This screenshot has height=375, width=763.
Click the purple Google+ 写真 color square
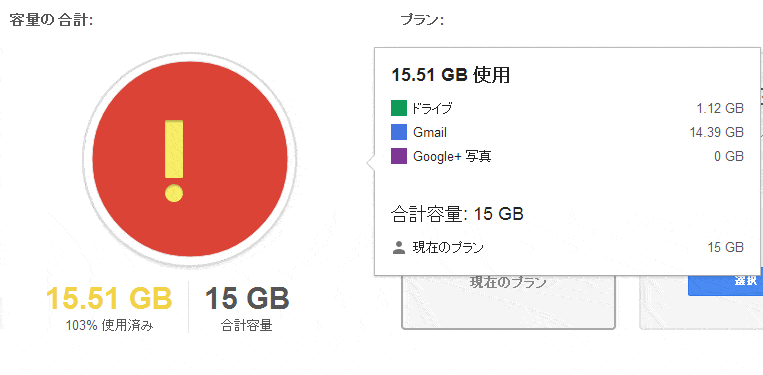[x=399, y=156]
